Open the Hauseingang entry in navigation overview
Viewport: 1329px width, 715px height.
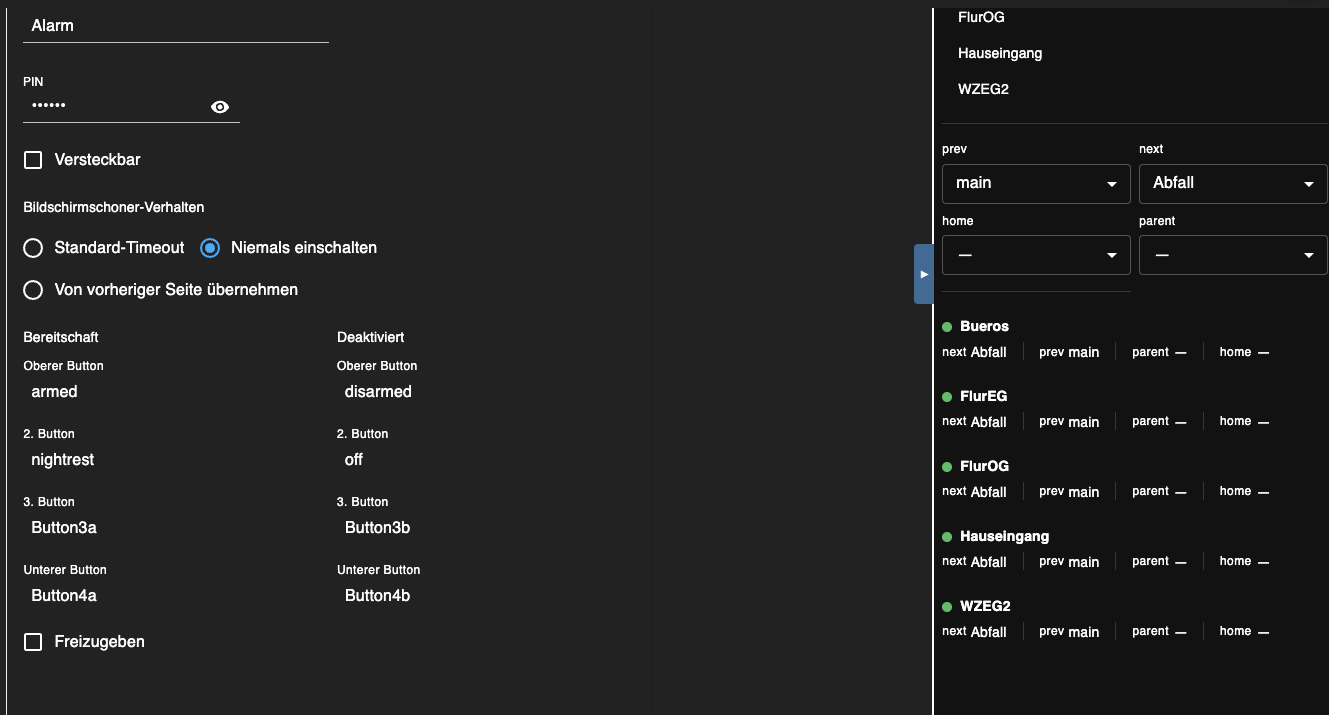point(1004,537)
